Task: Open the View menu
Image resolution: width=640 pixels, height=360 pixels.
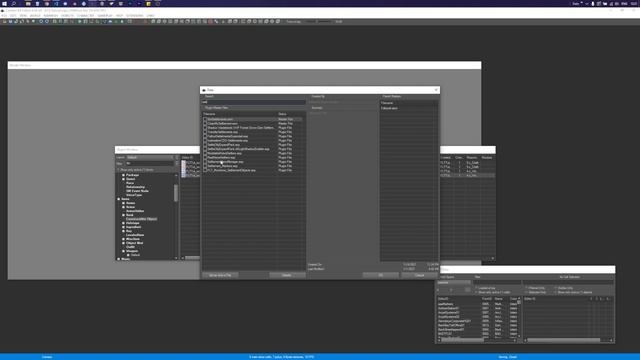Action: (x=23, y=16)
